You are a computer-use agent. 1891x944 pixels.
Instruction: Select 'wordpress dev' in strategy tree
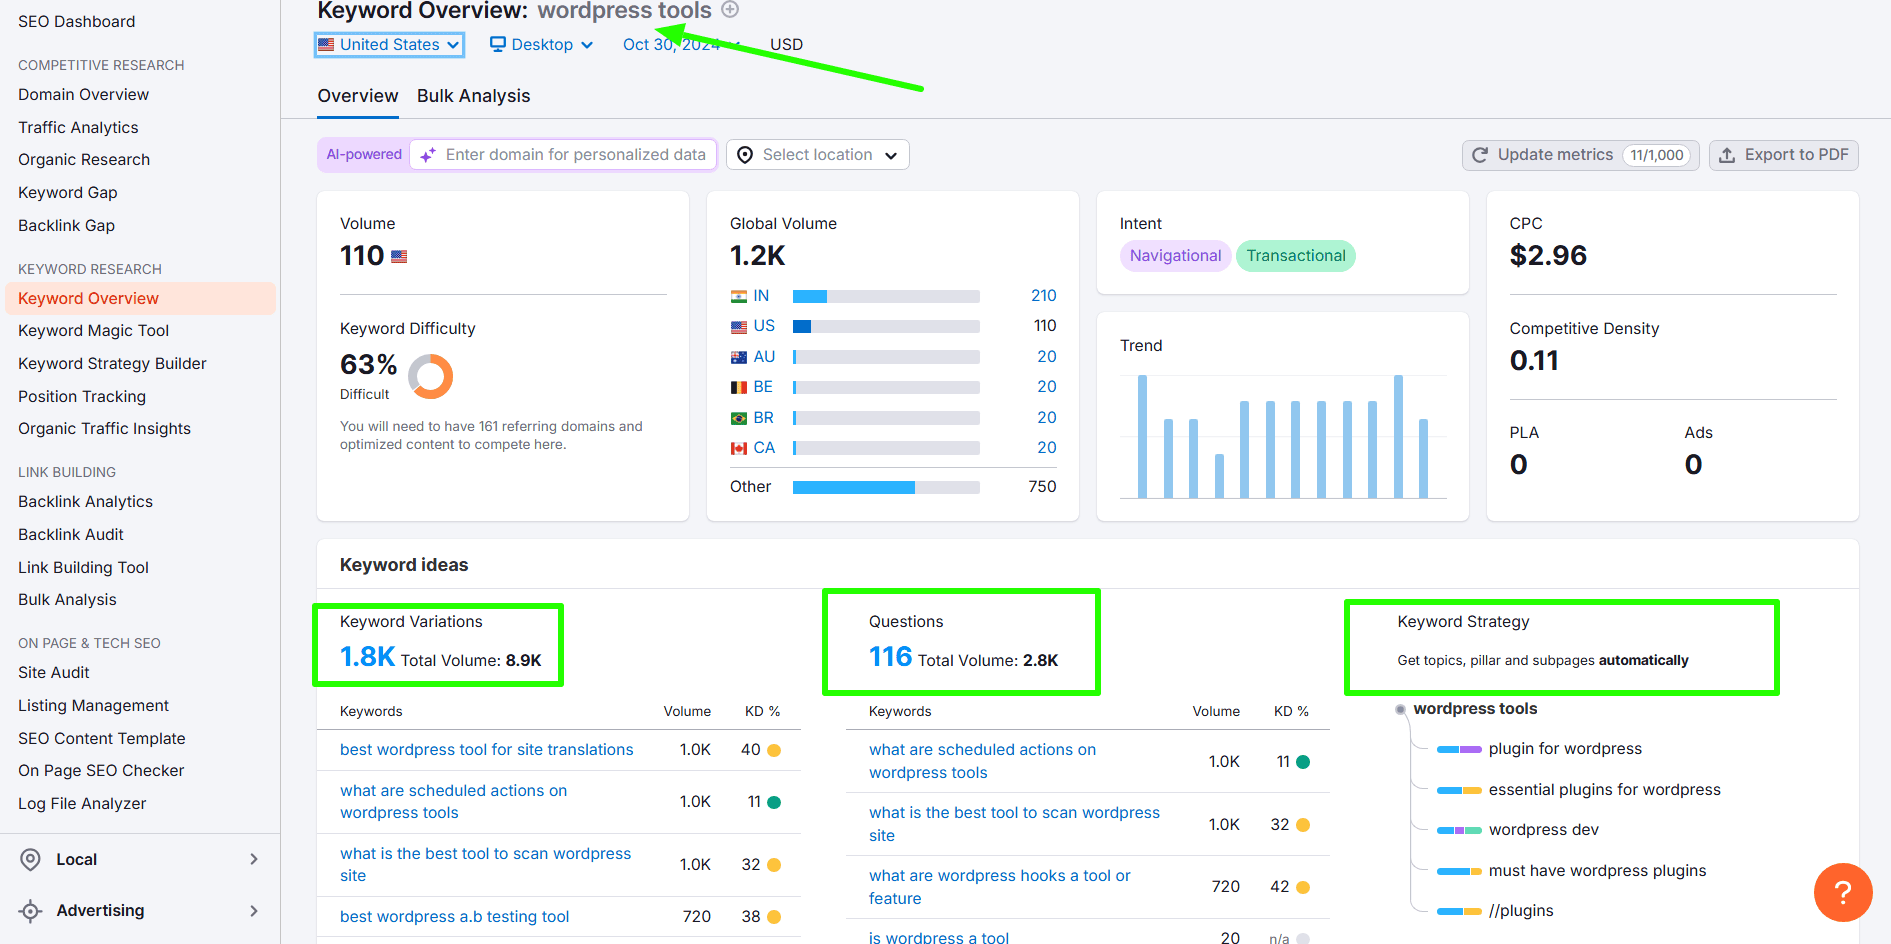click(x=1543, y=830)
